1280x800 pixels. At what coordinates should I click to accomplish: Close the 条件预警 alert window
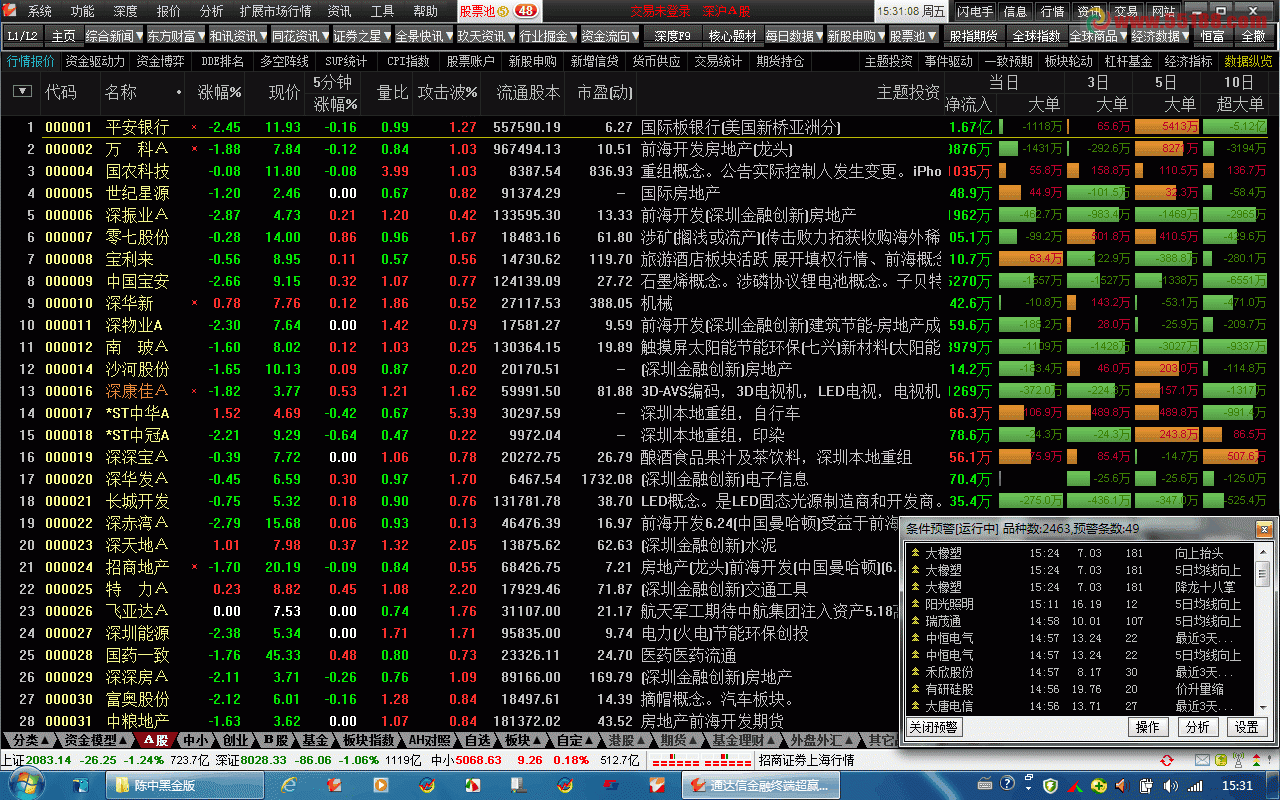pos(1265,528)
